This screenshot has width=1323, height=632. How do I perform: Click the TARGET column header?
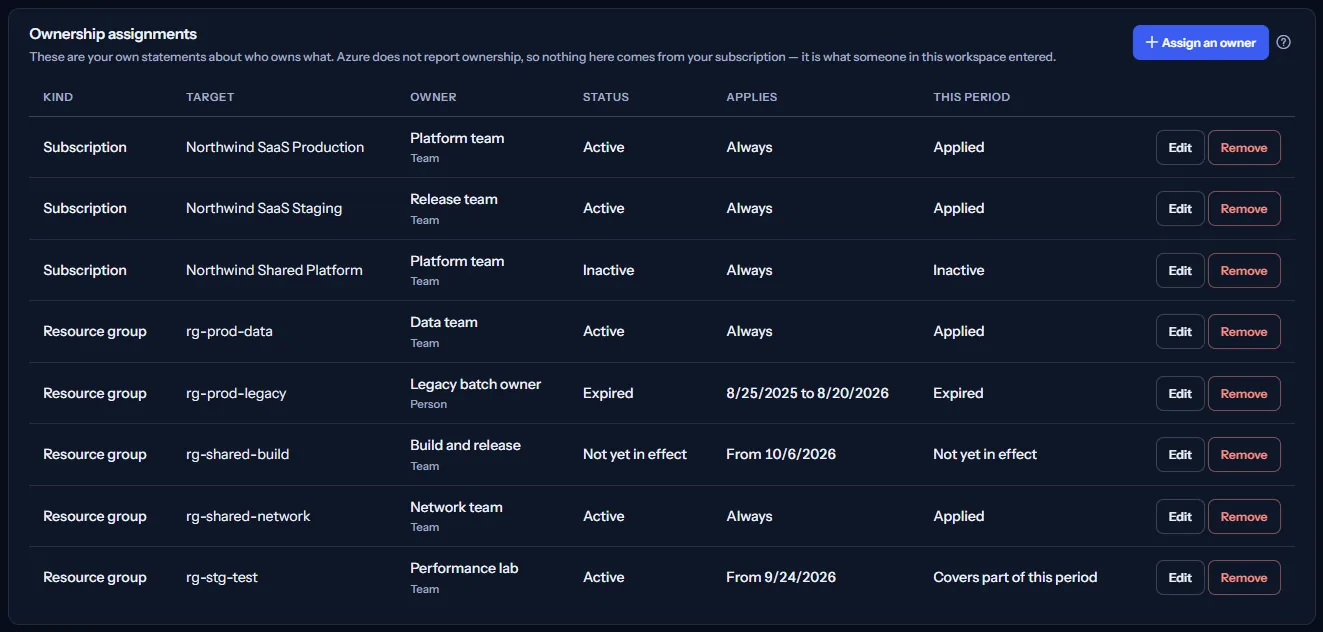[x=210, y=97]
